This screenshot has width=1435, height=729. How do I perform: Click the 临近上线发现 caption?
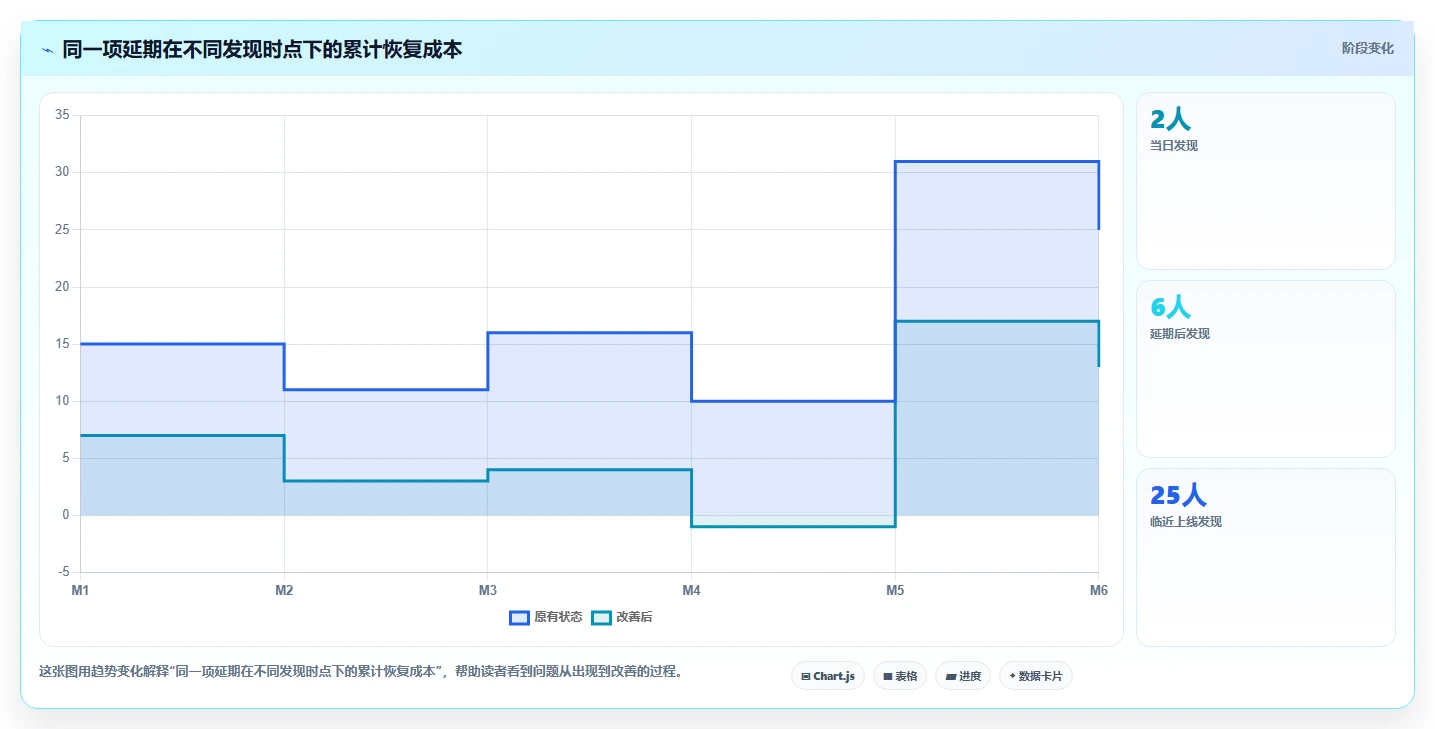coord(1186,522)
